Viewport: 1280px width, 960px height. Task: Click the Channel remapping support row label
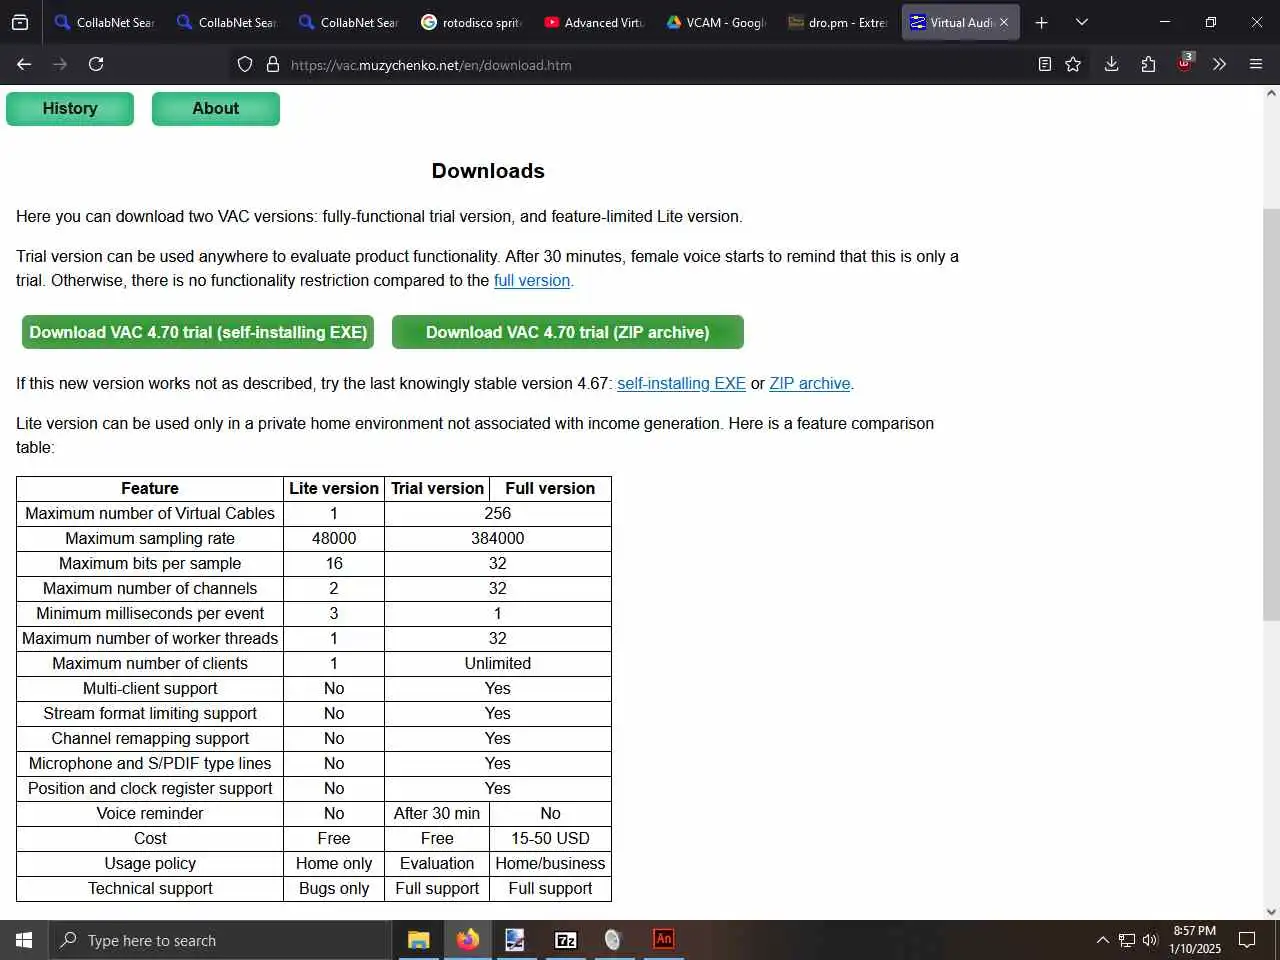pos(150,739)
